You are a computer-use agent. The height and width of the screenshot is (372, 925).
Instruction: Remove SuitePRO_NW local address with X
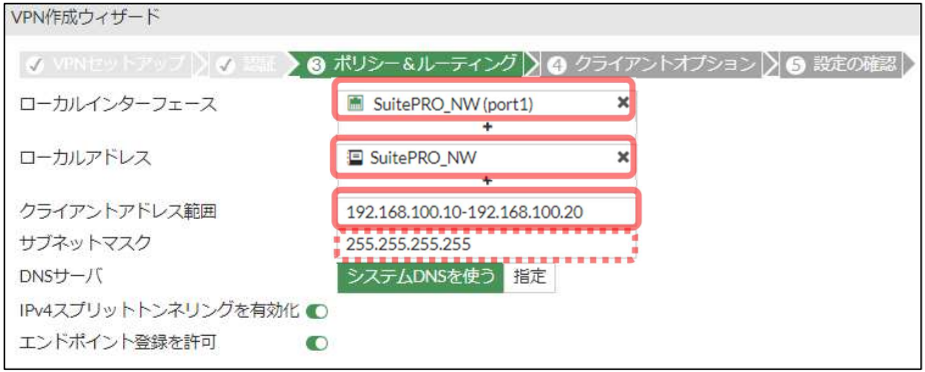(622, 157)
